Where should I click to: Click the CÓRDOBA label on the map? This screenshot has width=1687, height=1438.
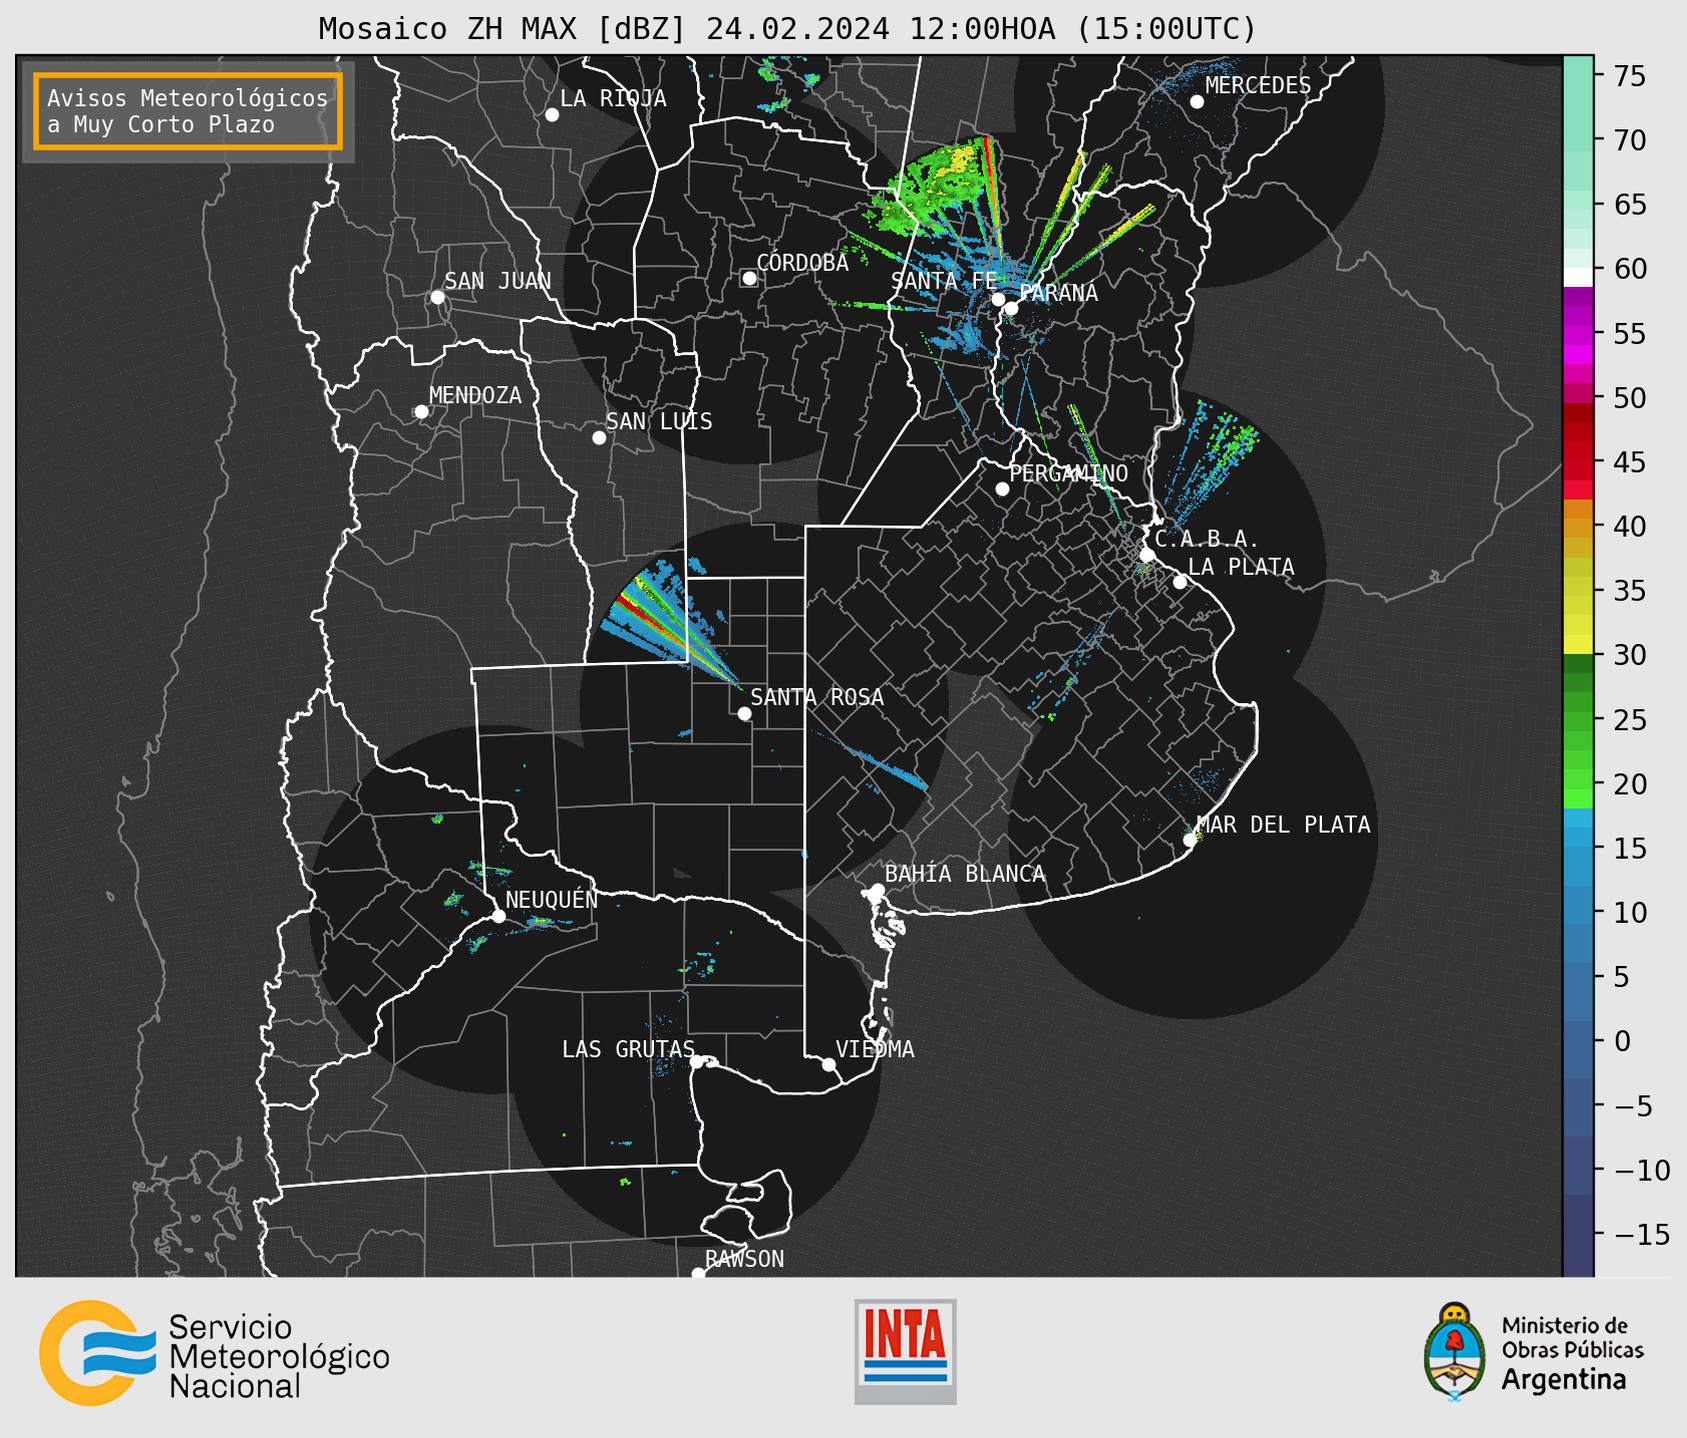tap(802, 263)
